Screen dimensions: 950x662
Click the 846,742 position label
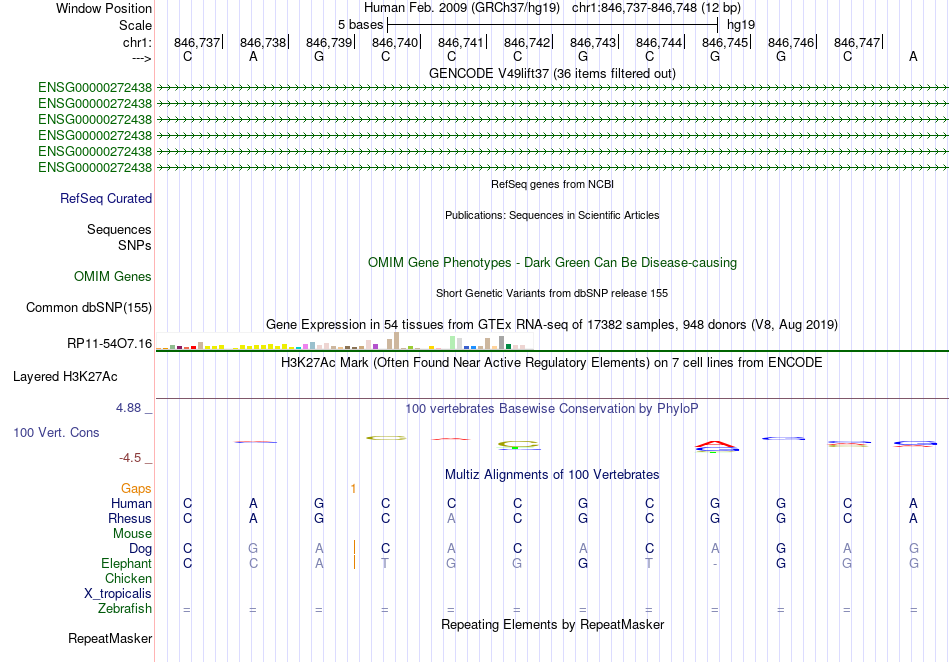pos(527,42)
